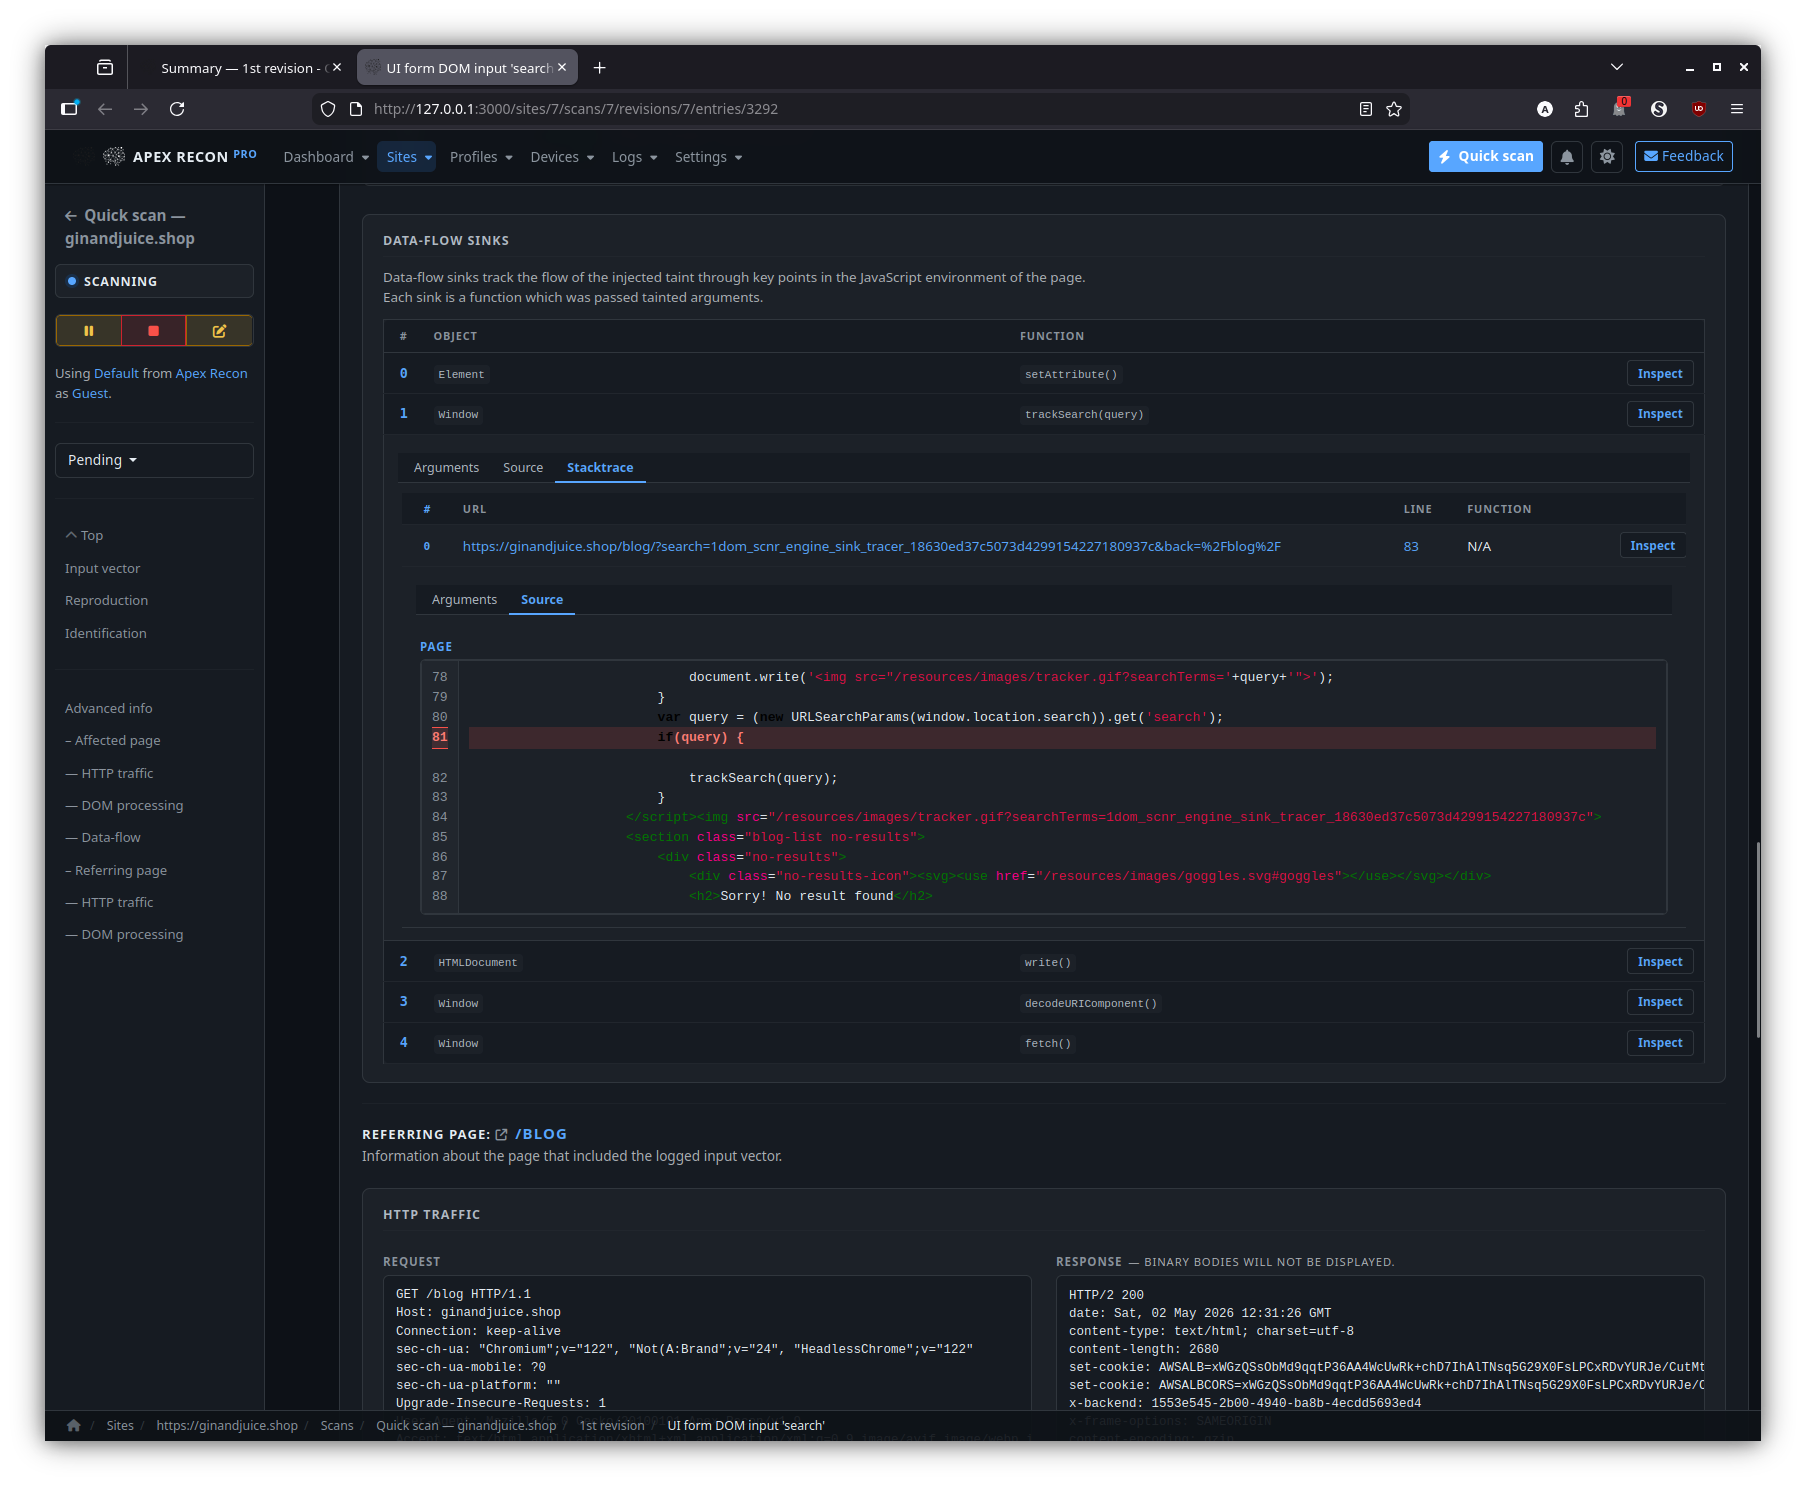Click the gear icon beside the notifications bell

coord(1607,157)
